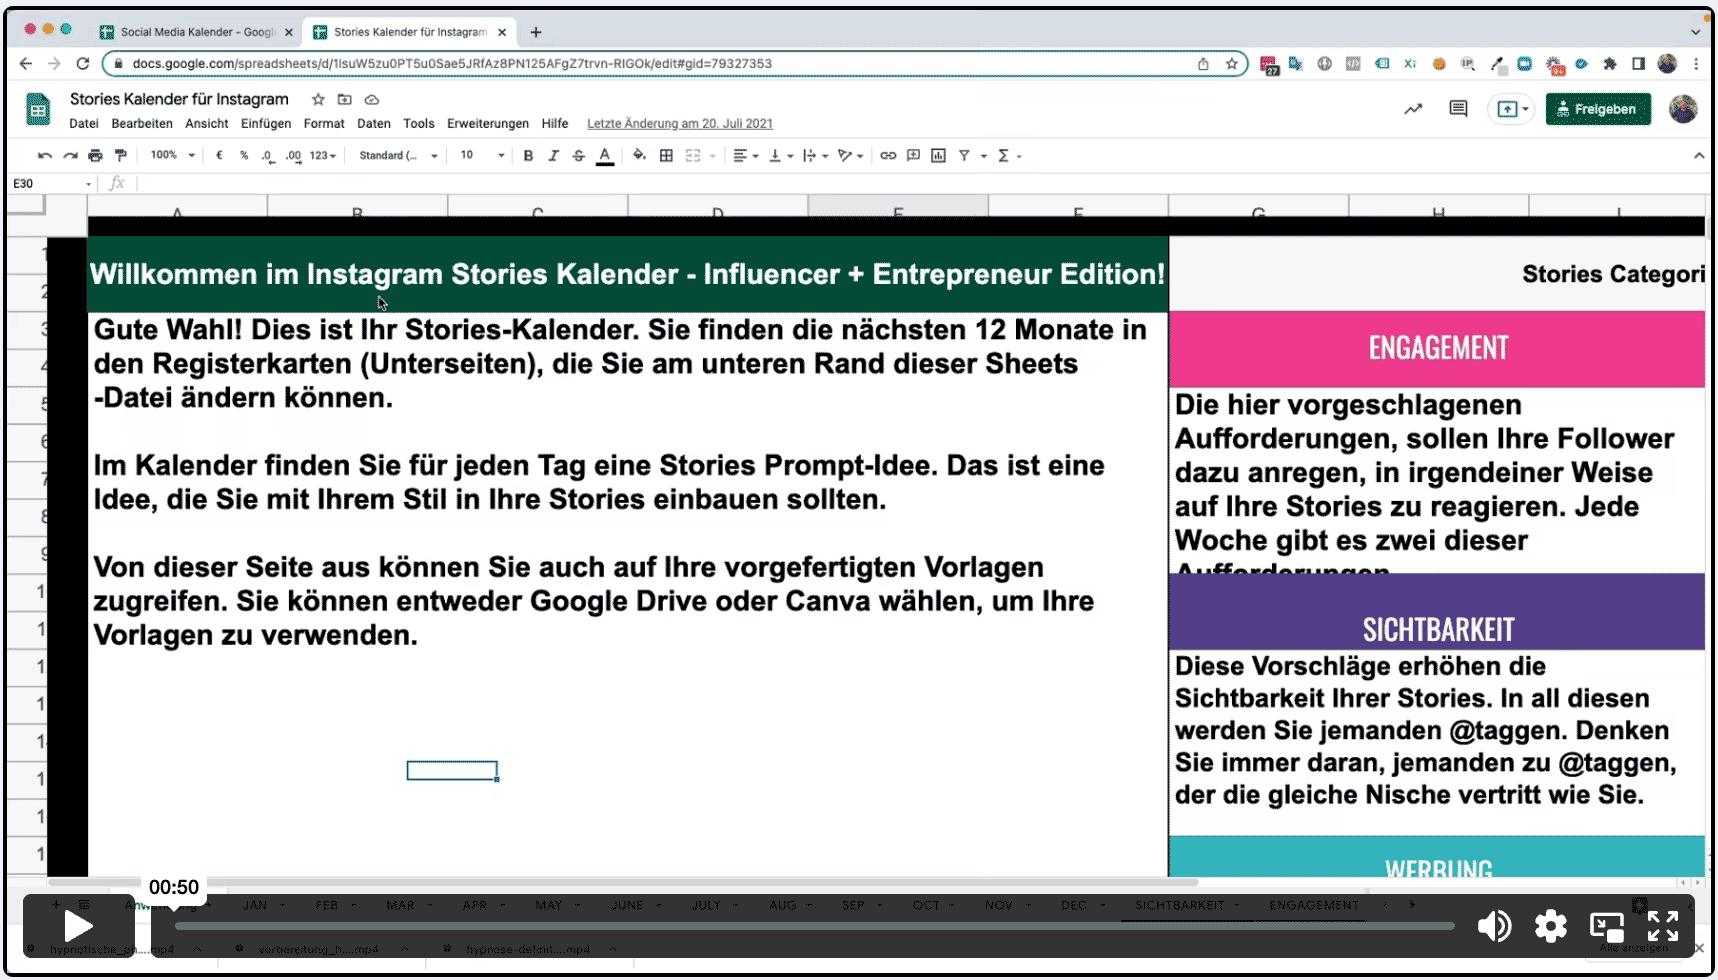Screen dimensions: 1718x980
Task: Undo the last action in toolbar
Action: (x=44, y=156)
